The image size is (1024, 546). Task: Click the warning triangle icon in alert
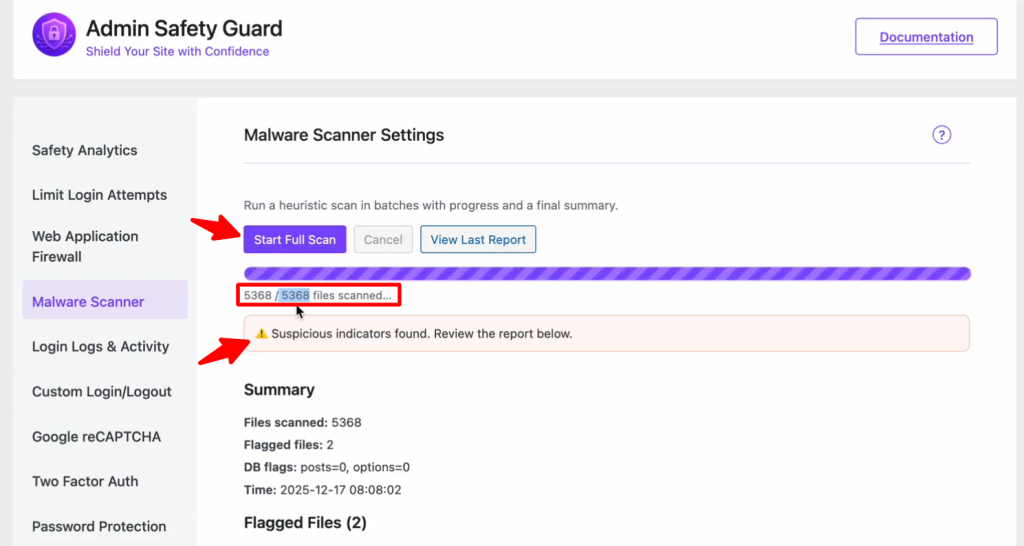coord(261,334)
